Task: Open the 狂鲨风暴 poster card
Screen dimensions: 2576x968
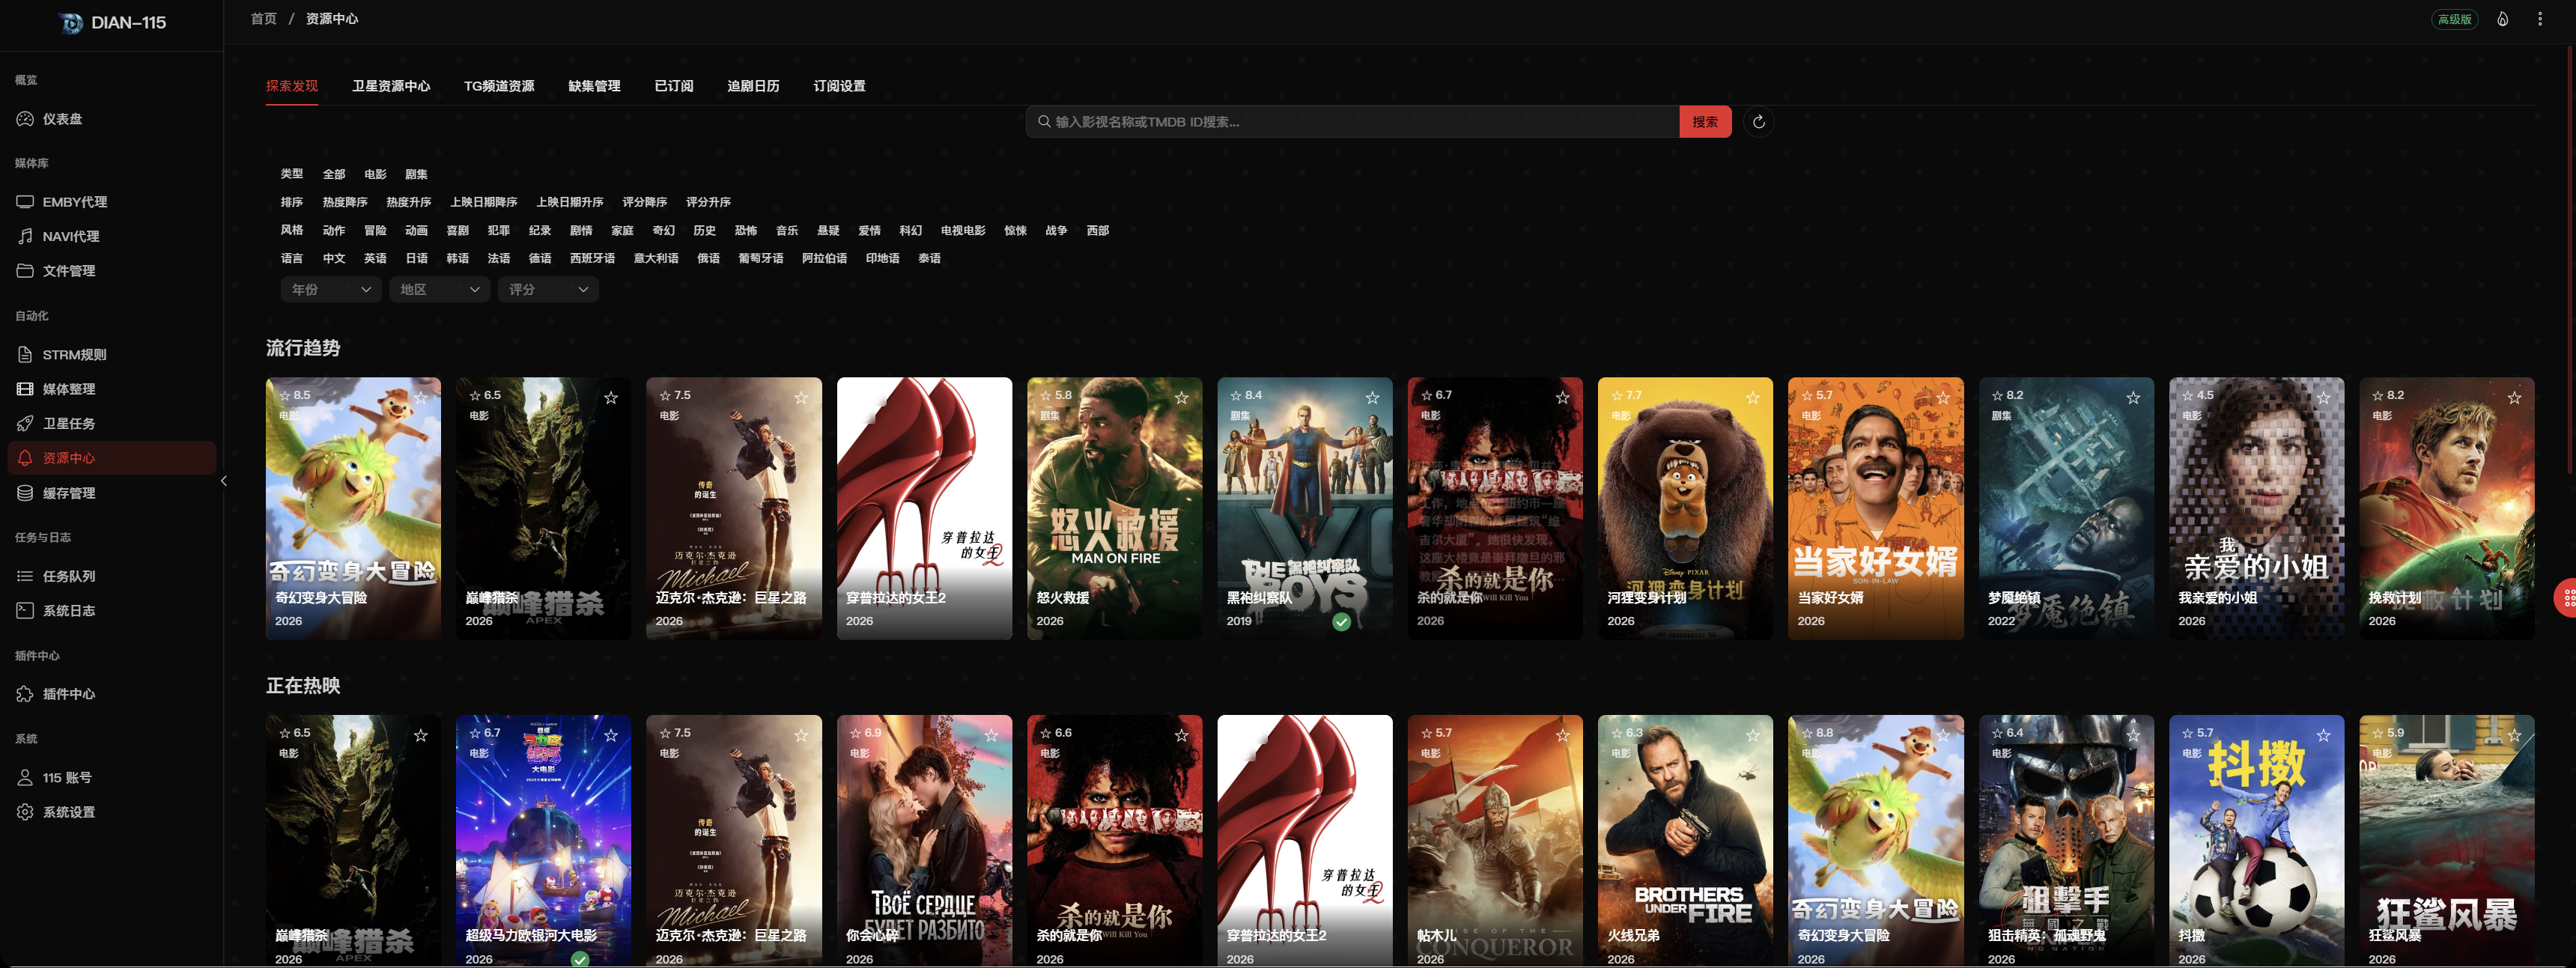Action: coord(2446,841)
